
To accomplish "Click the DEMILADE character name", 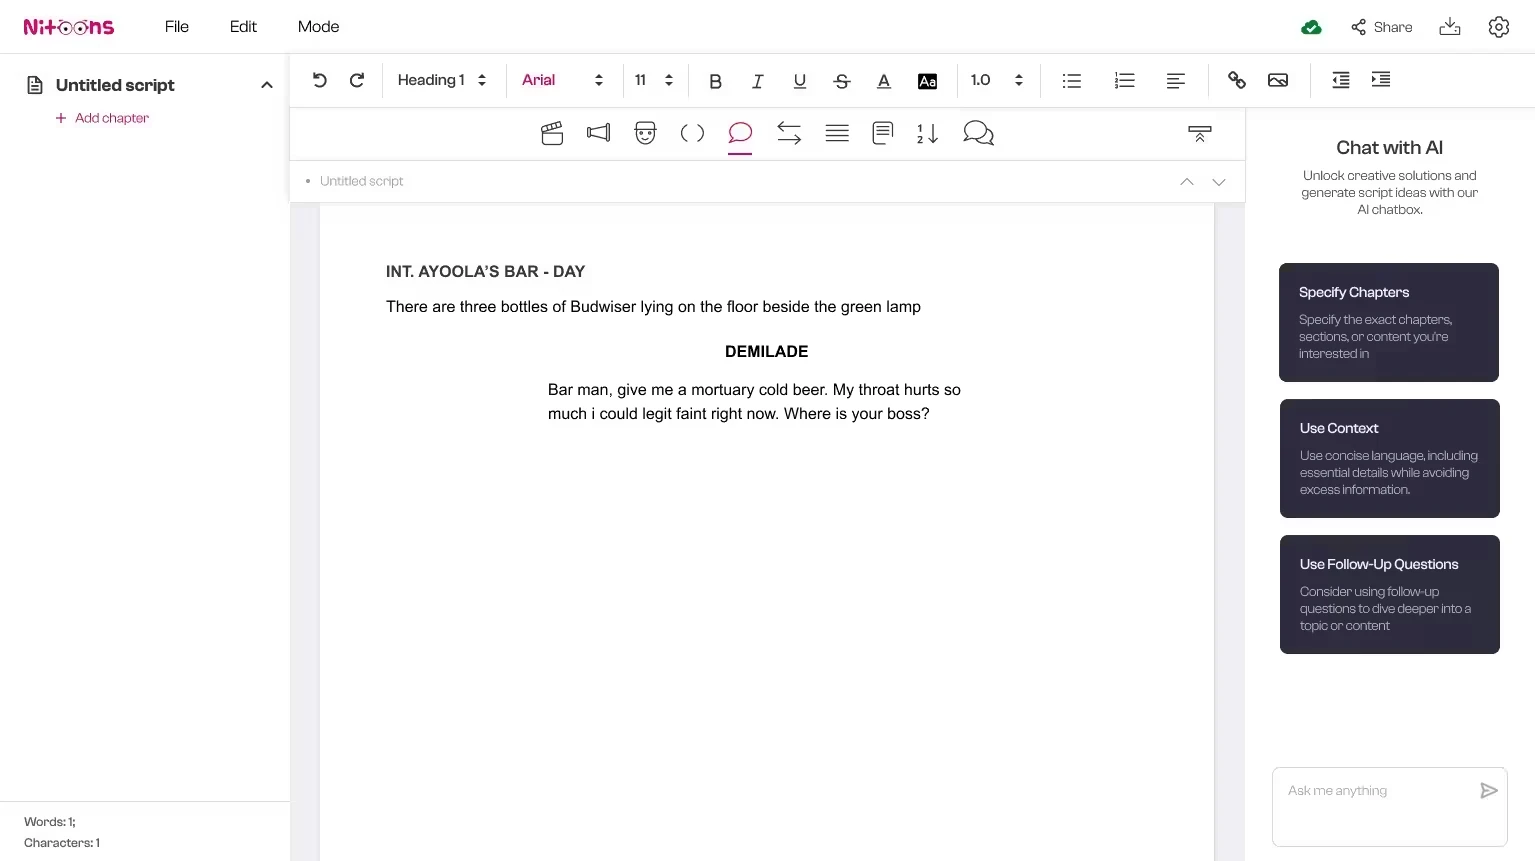I will [x=766, y=352].
